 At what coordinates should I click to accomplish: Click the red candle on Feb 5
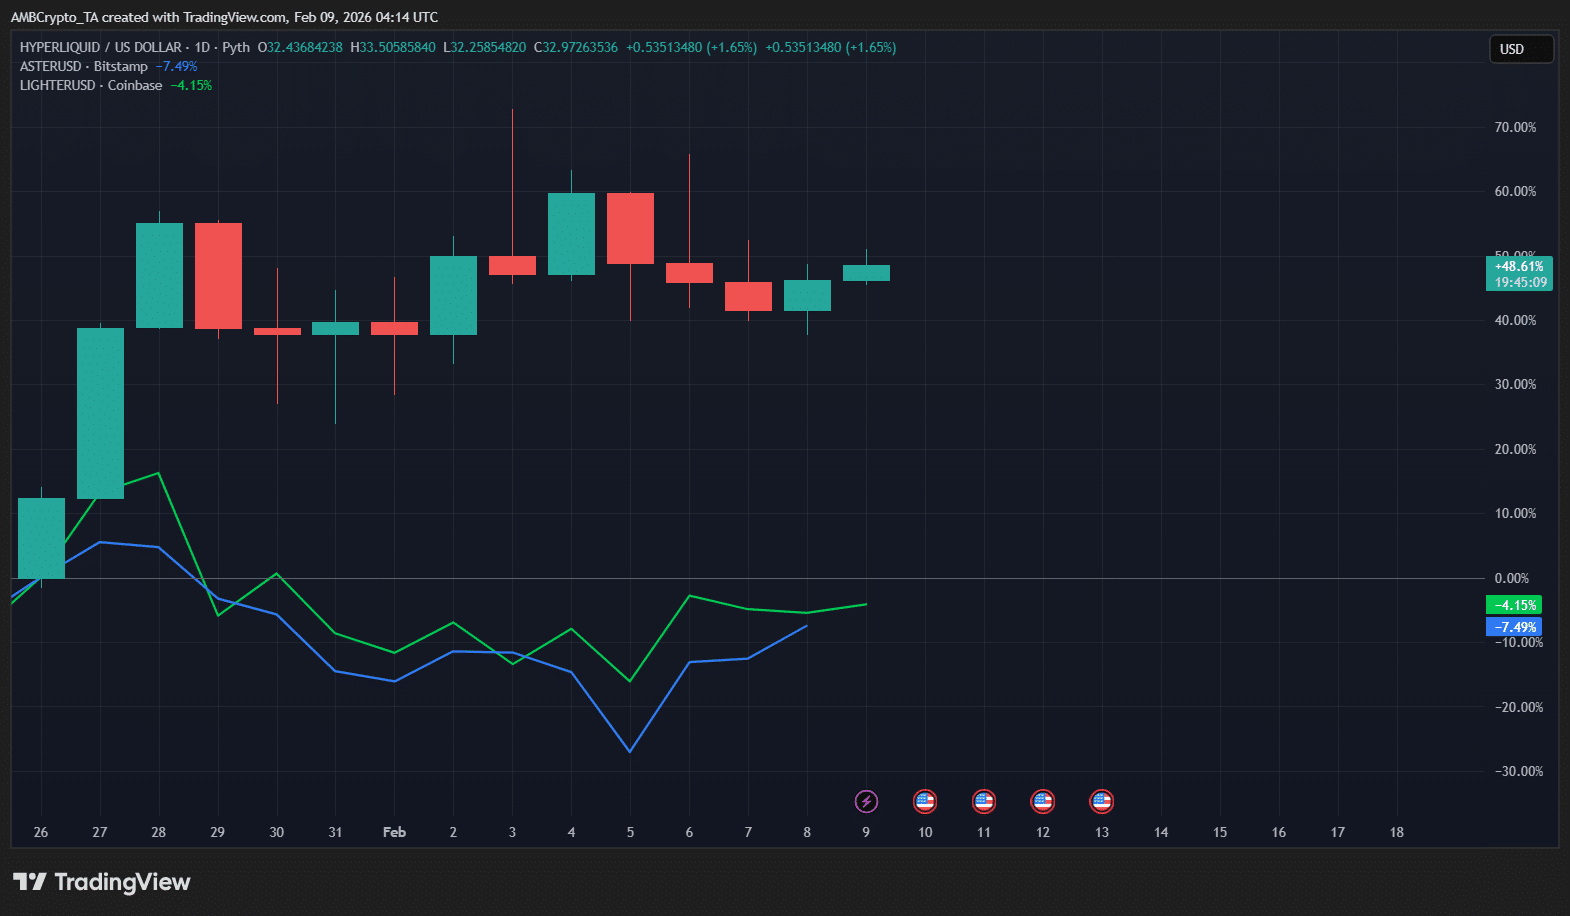[x=630, y=228]
